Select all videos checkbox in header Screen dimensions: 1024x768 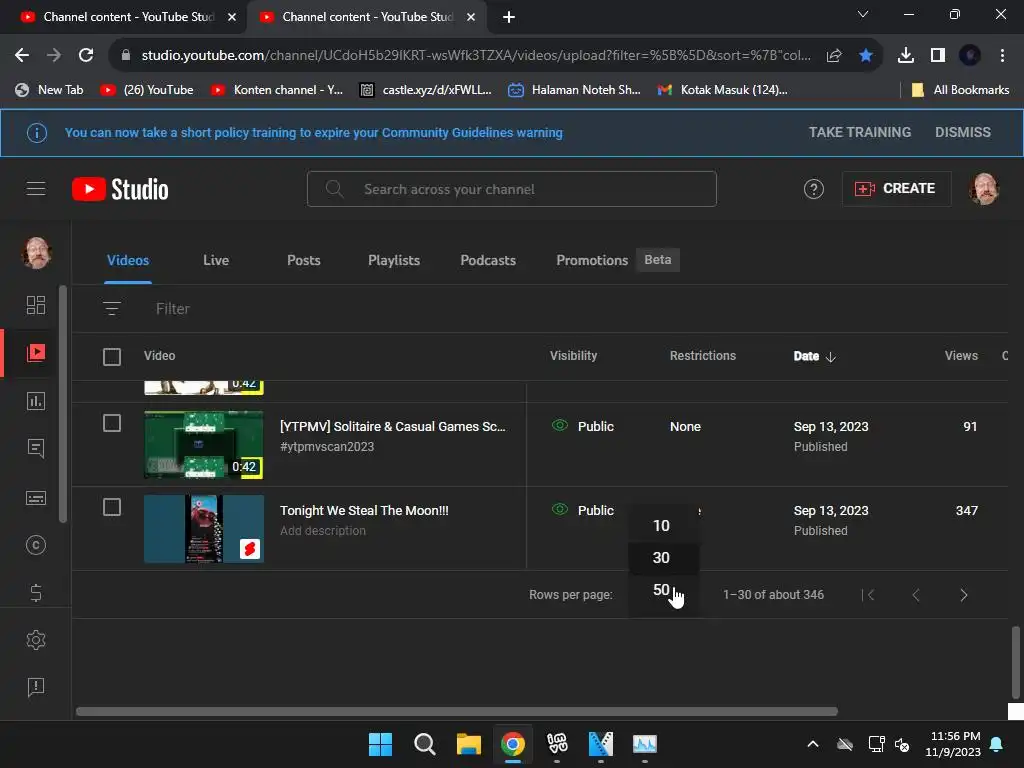pos(112,357)
